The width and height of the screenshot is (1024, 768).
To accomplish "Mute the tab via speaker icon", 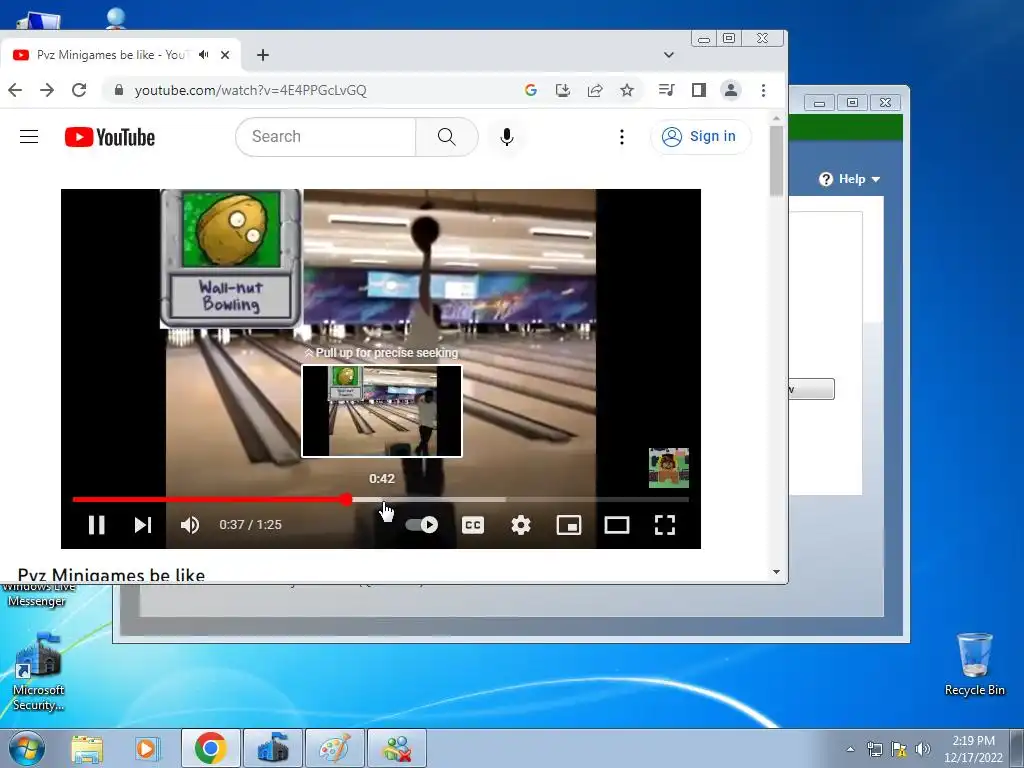I will (x=204, y=55).
